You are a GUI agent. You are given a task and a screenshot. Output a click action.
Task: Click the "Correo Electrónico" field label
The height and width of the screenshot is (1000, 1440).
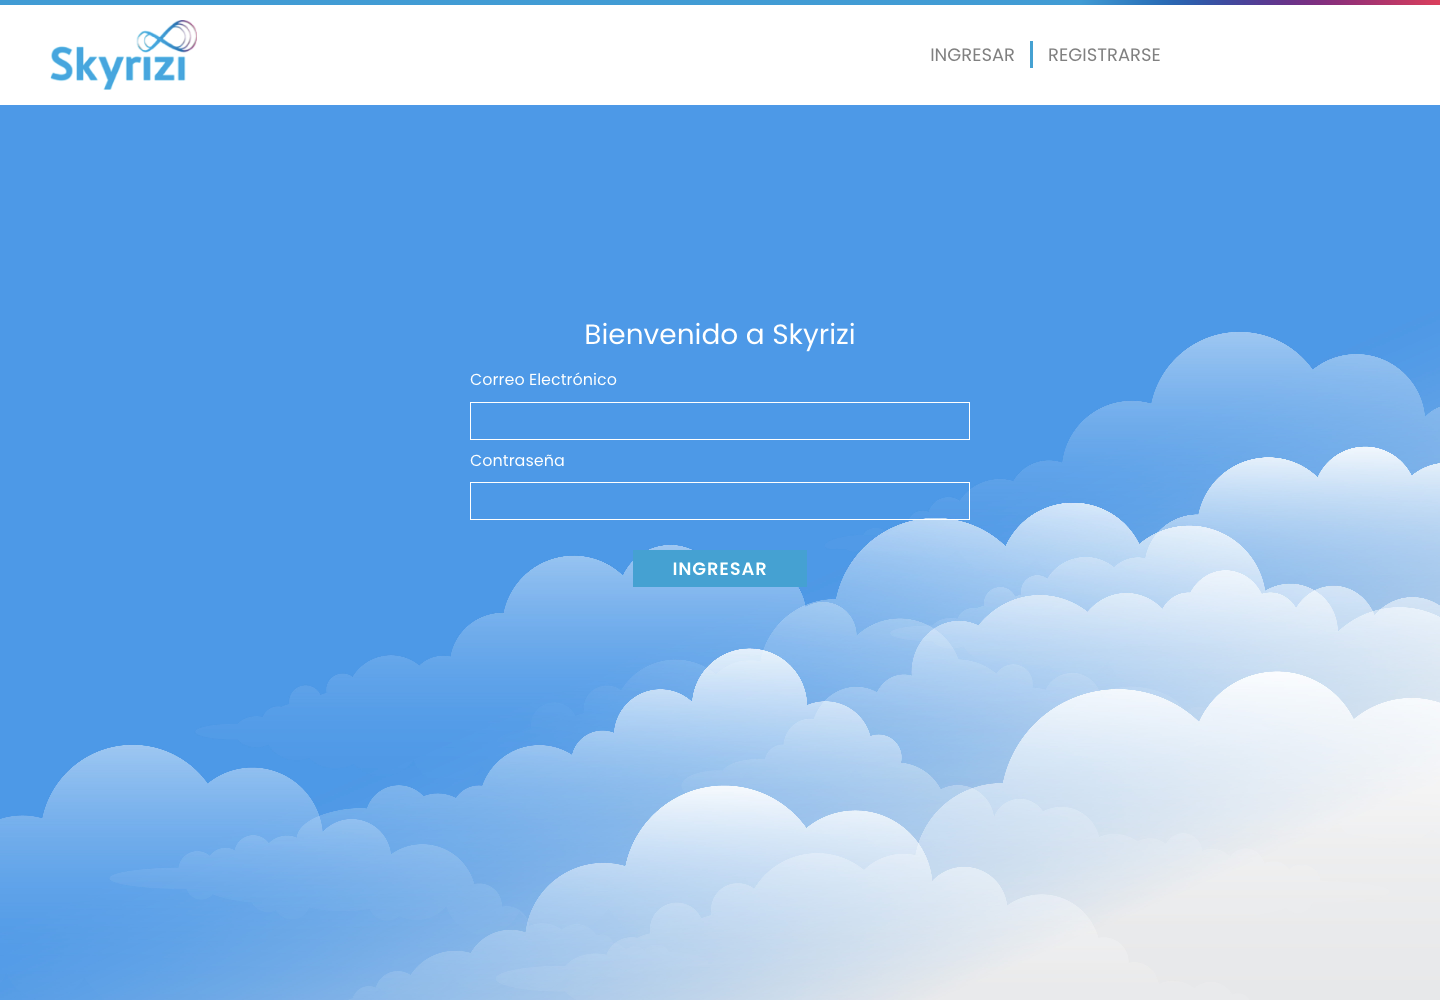coord(543,380)
